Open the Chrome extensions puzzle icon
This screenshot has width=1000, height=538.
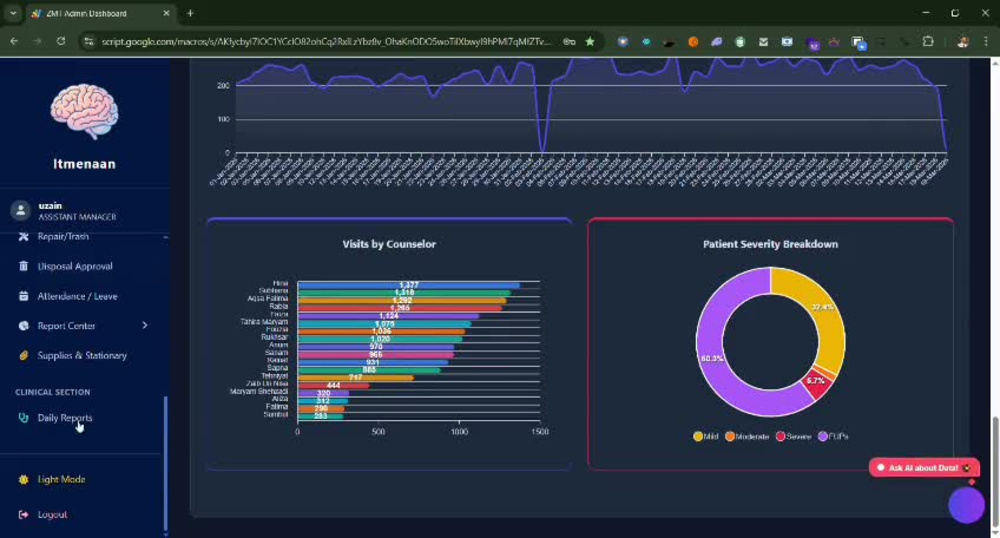click(928, 41)
